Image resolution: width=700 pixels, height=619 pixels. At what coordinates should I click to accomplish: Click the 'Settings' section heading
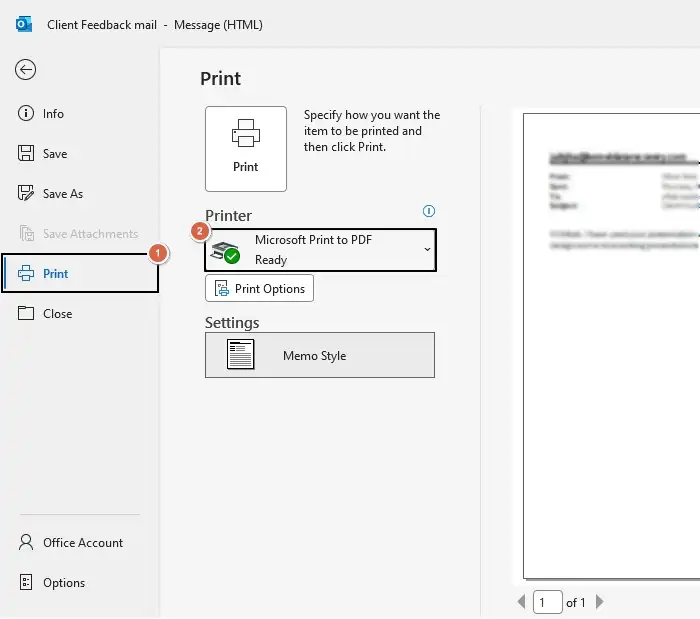[232, 323]
